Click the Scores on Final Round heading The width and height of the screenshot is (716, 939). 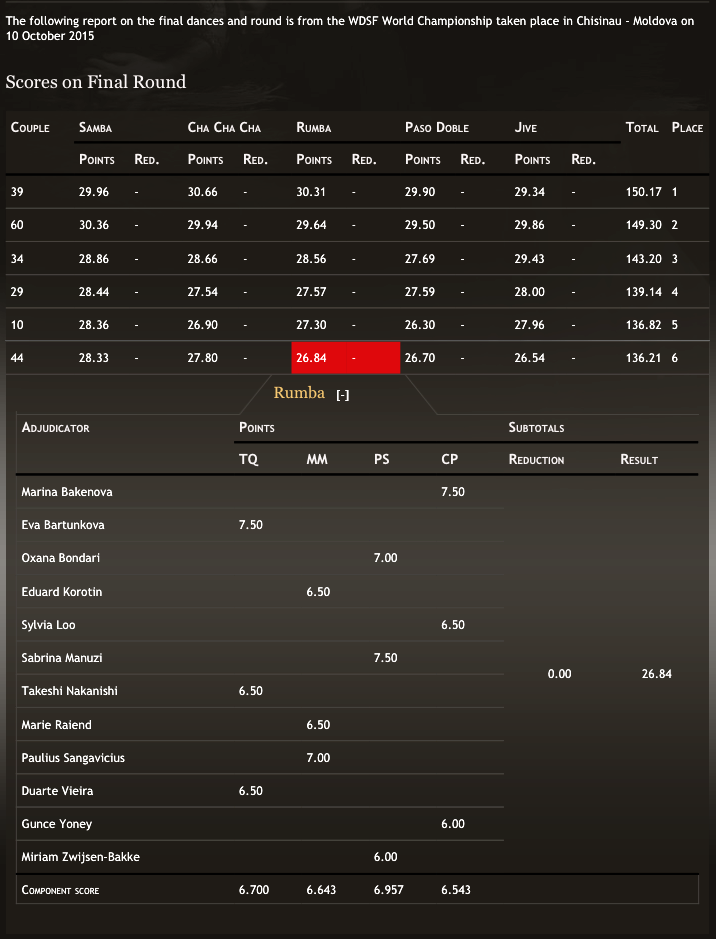[96, 82]
